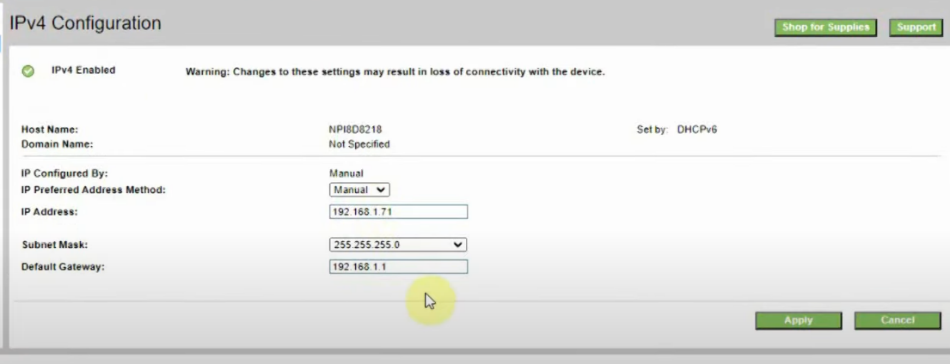Click the 'Host Name:' label
The image size is (950, 364).
50,130
